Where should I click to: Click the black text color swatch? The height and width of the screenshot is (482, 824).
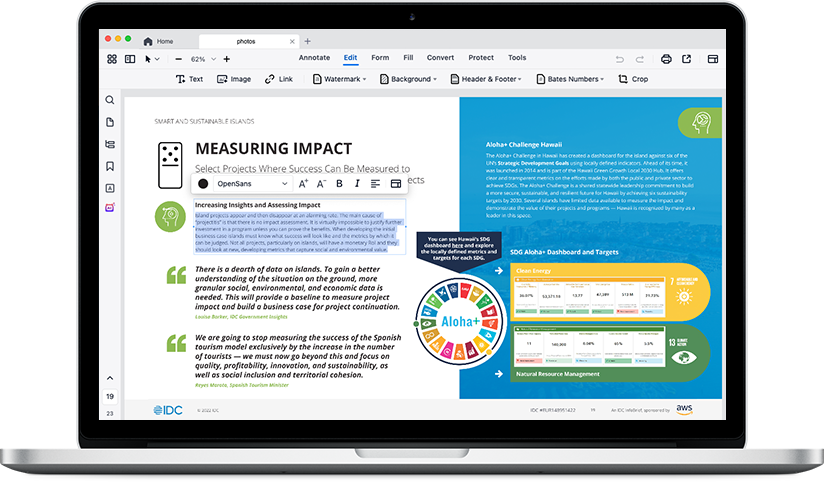click(x=203, y=183)
